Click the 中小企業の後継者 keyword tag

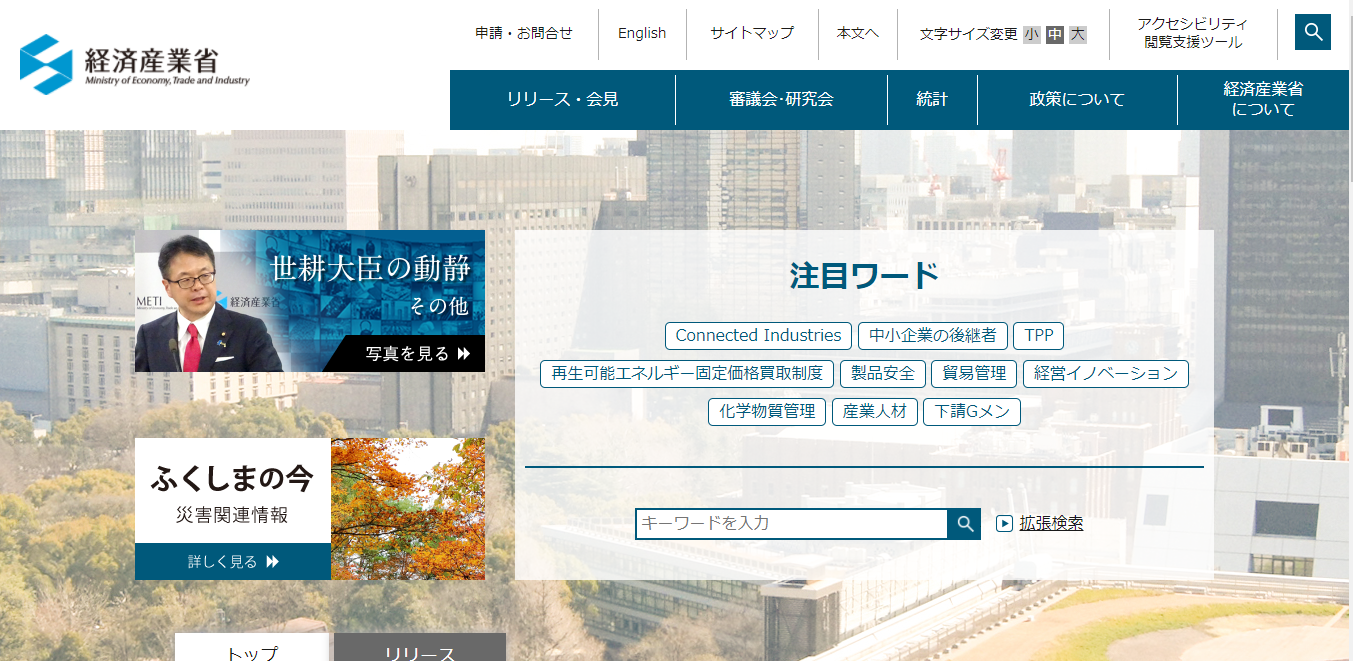933,336
